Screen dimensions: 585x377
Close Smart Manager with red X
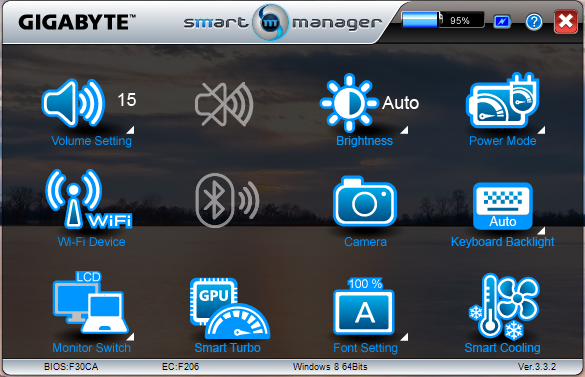coord(566,22)
